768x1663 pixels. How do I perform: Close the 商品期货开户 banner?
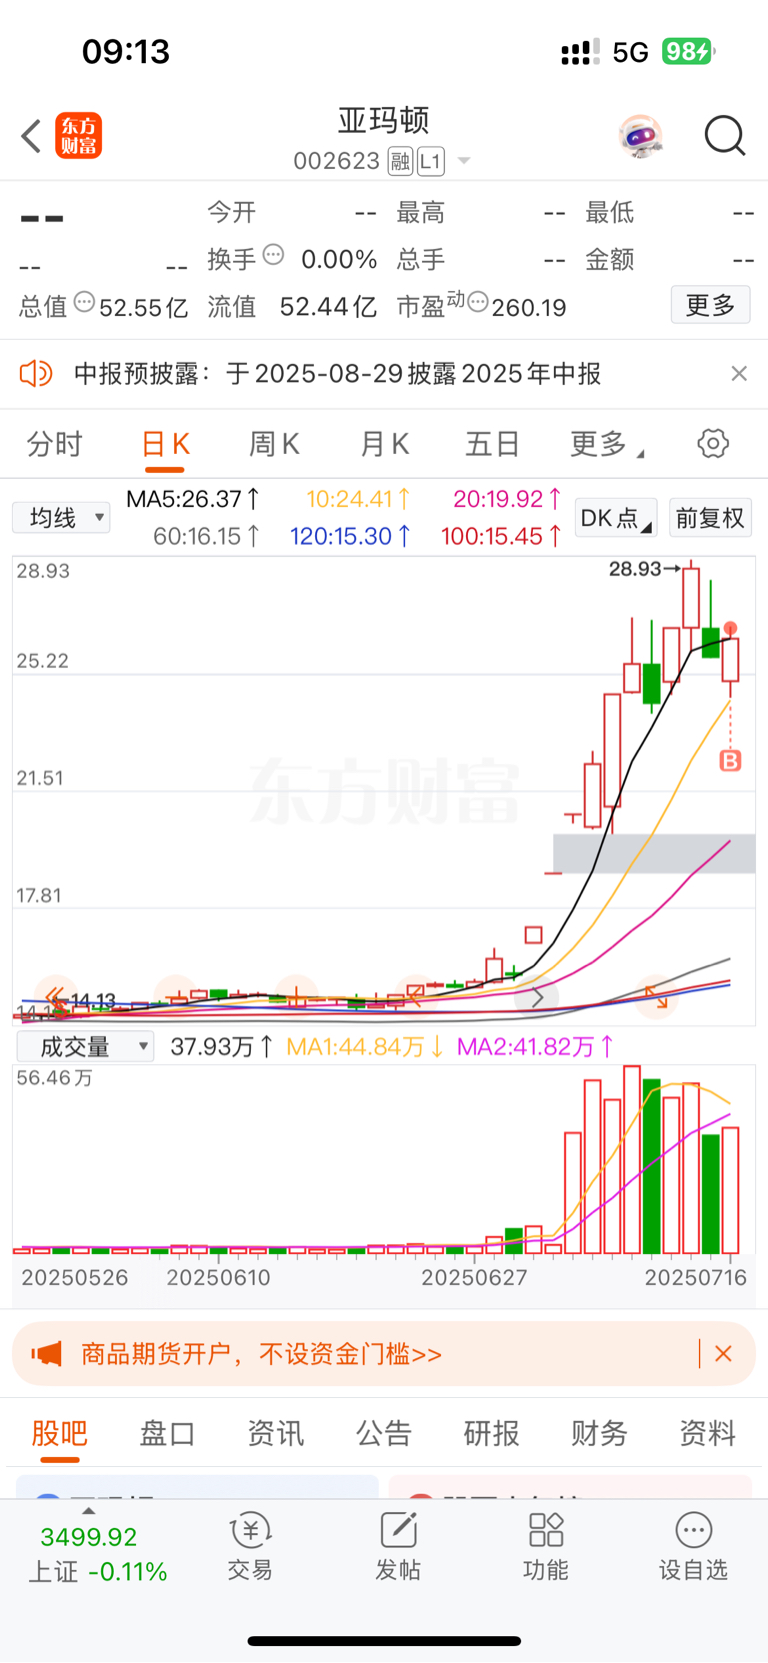pos(724,1354)
